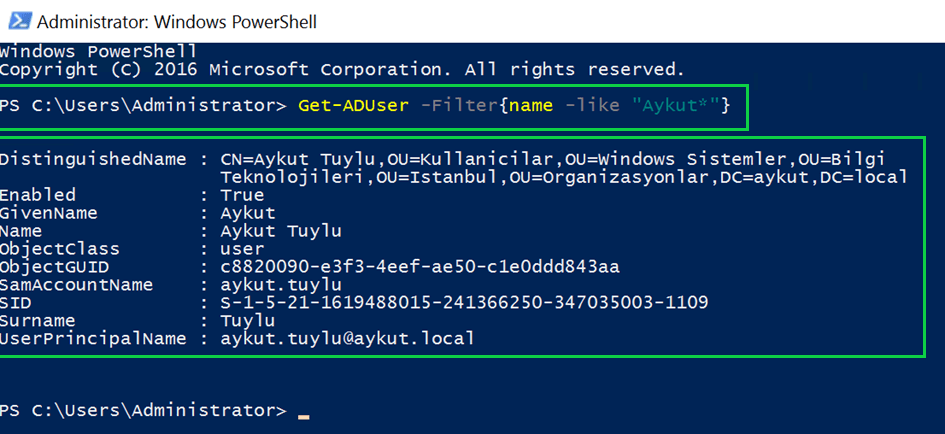This screenshot has height=434, width=945.
Task: Click the final 'PS C:\Users\Administrator>' prompt
Action: coord(143,411)
